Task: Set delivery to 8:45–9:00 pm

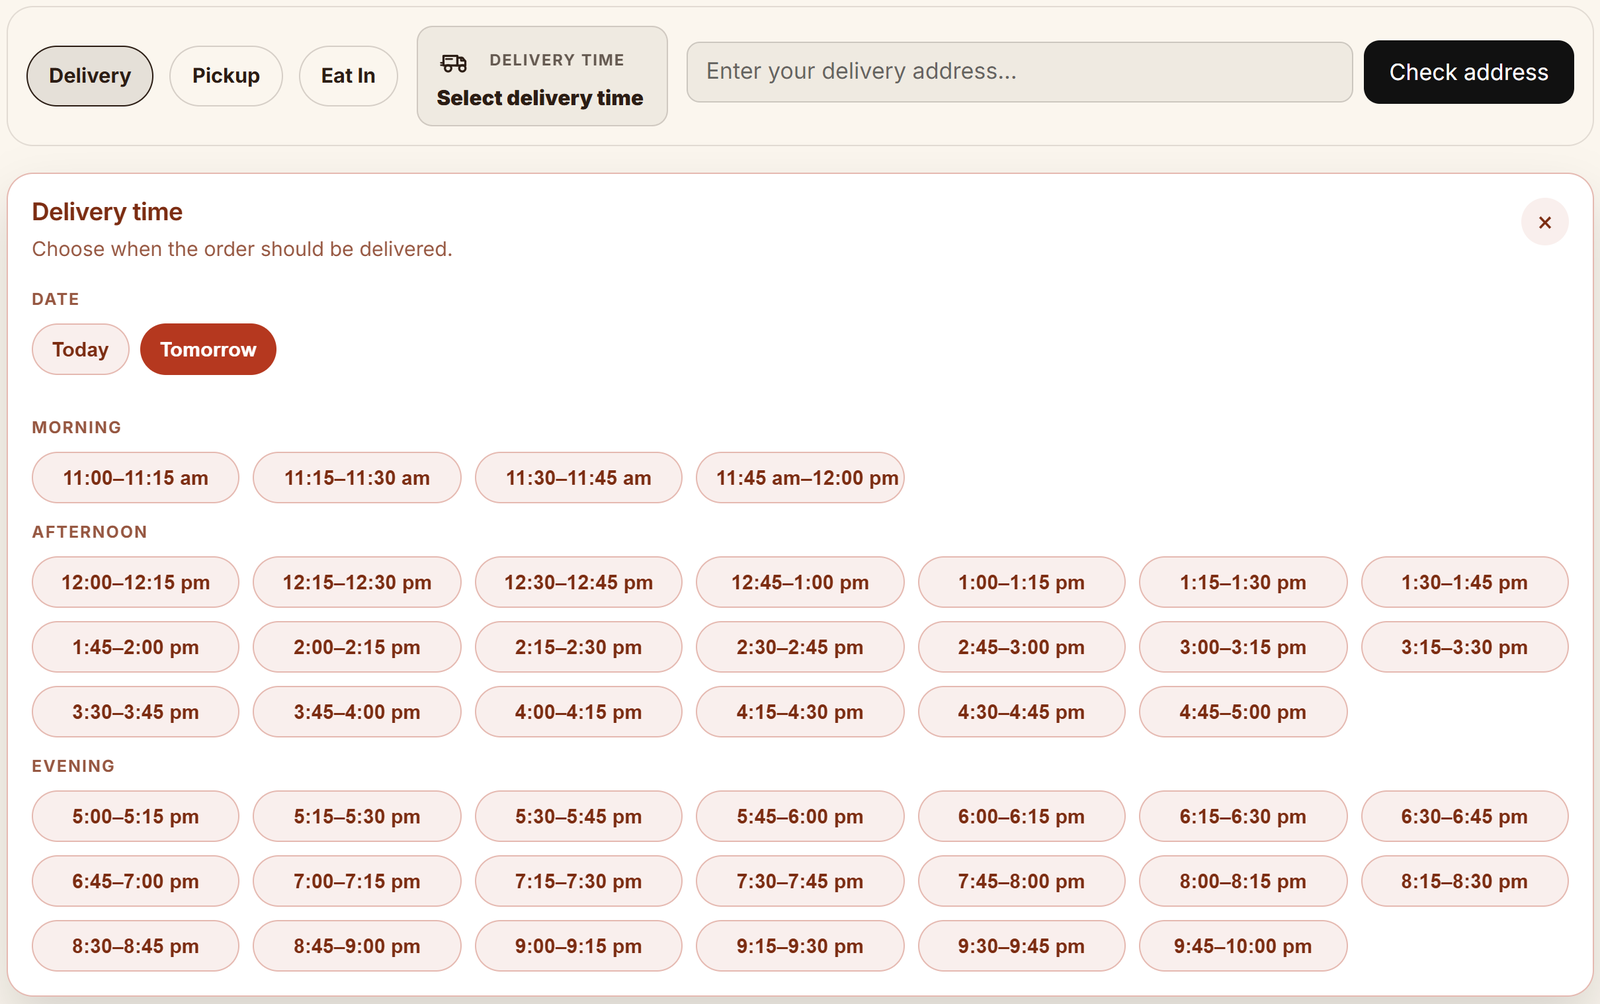Action: coord(357,946)
